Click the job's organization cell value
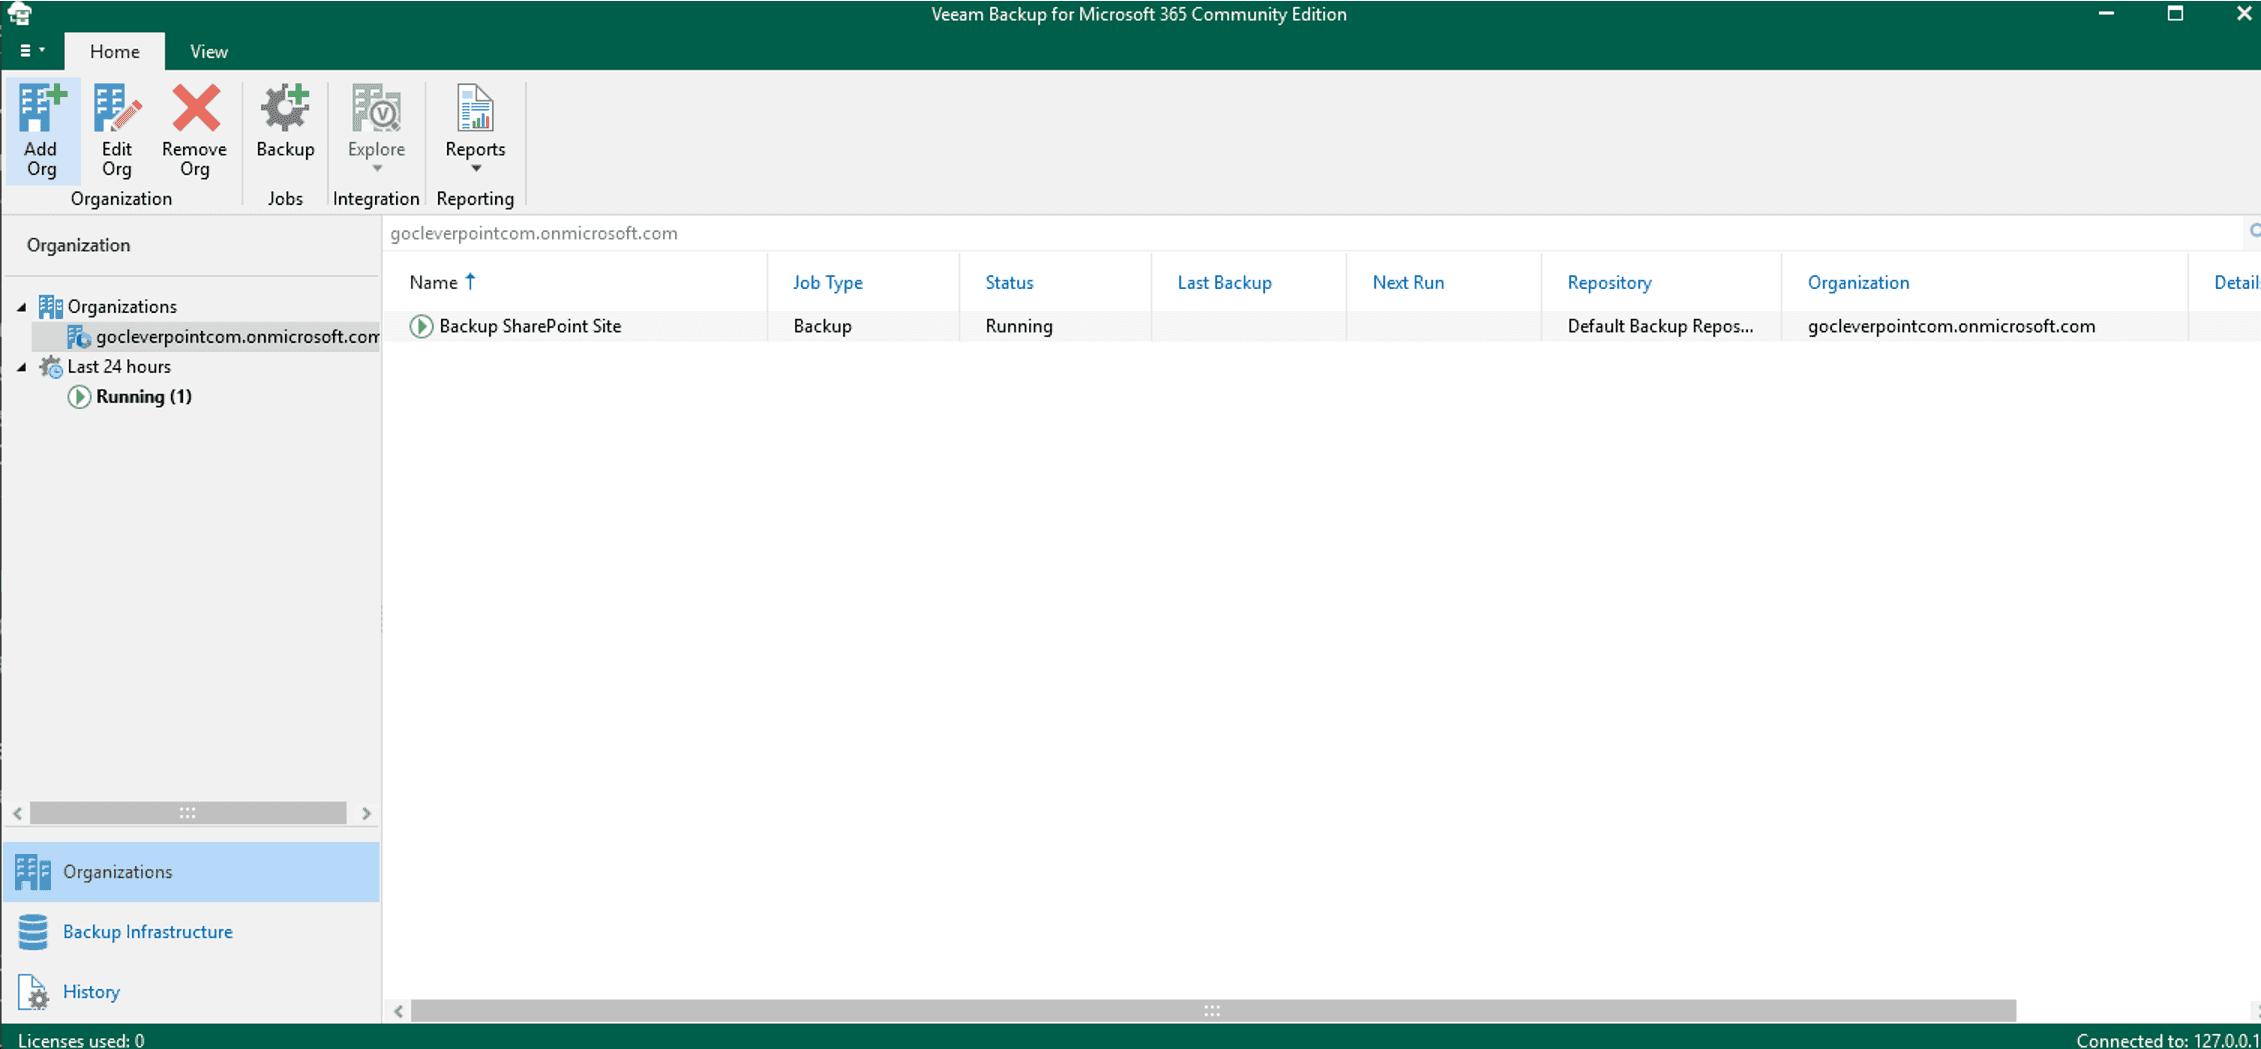 1951,326
